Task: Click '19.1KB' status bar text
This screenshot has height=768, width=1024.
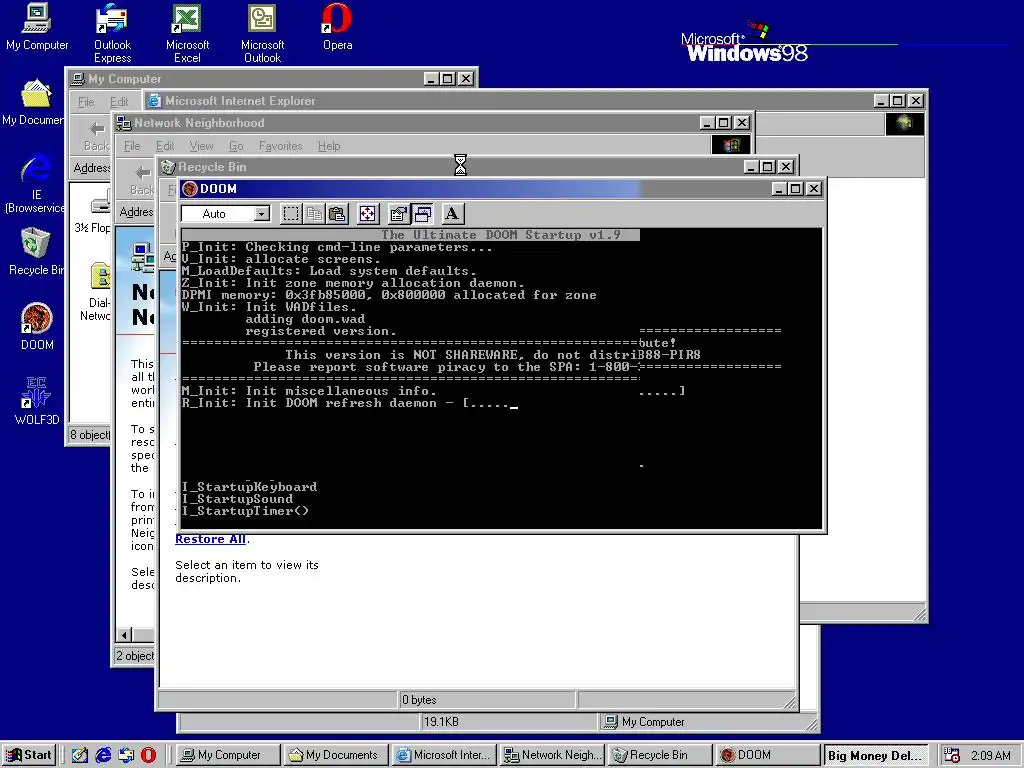Action: pos(441,722)
